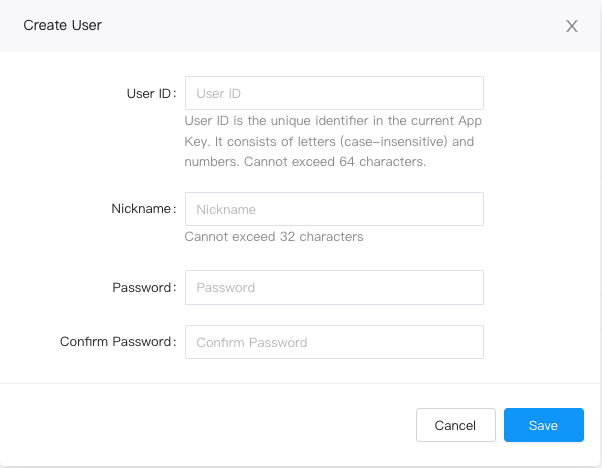
Task: Click the "Create User" dialog title
Action: (x=62, y=25)
